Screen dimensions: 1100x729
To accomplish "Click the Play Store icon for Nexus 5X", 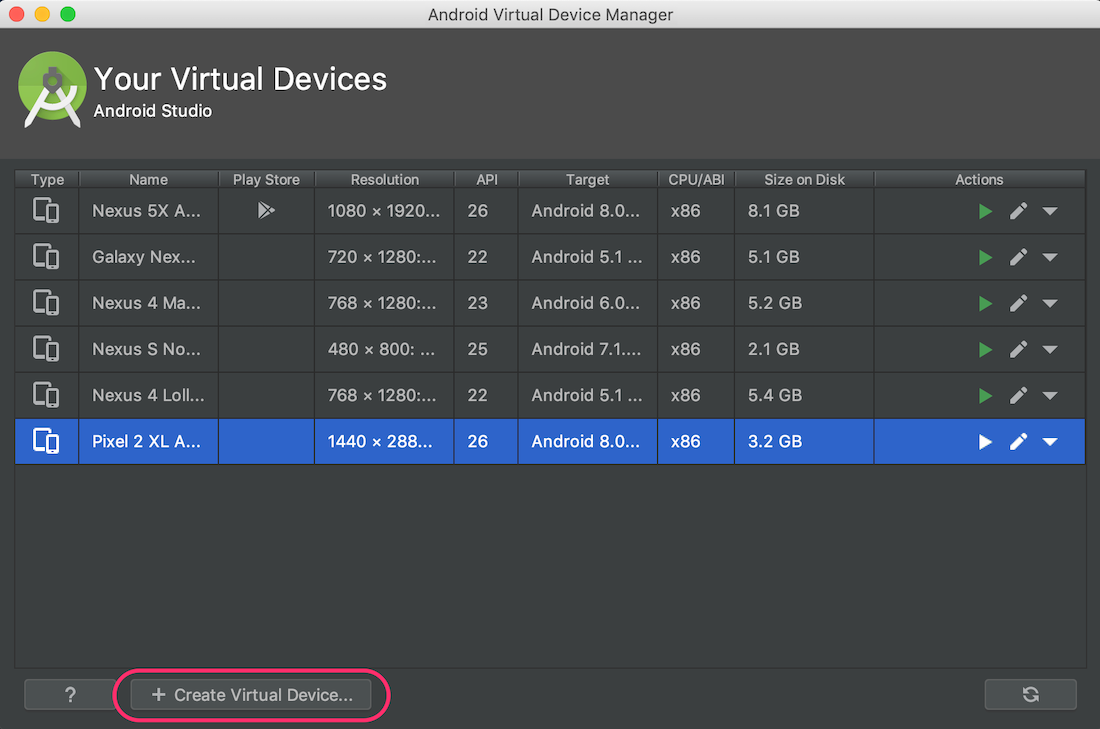I will click(266, 210).
